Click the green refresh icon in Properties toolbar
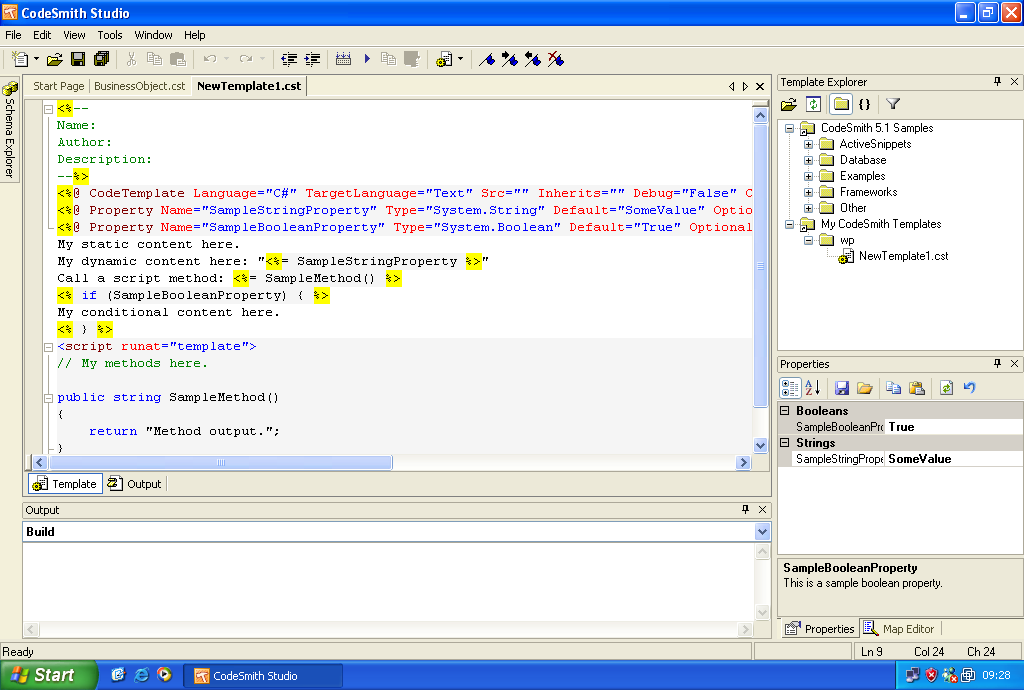Screen dimensions: 1024x690 point(946,388)
